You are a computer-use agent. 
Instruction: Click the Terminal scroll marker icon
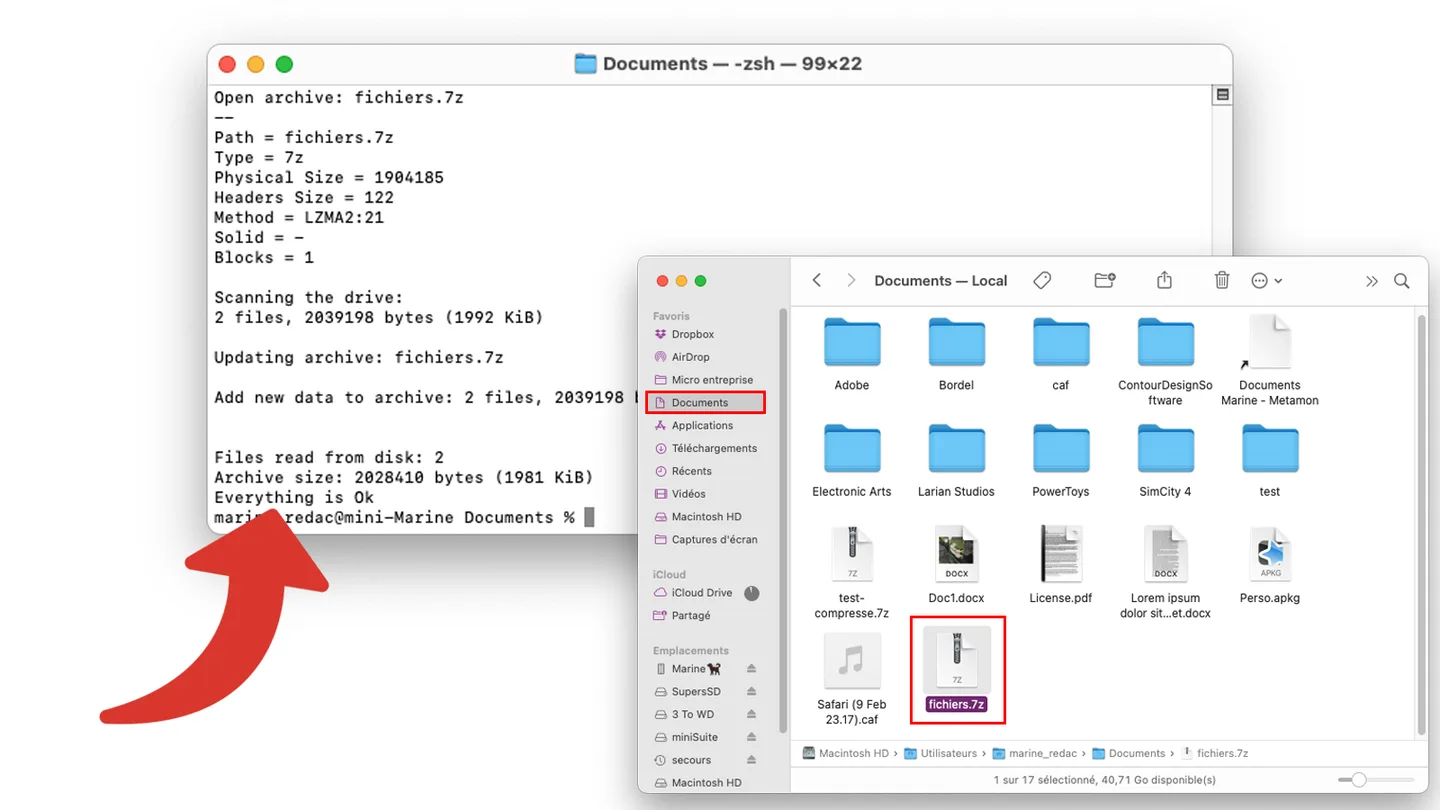pos(1221,95)
